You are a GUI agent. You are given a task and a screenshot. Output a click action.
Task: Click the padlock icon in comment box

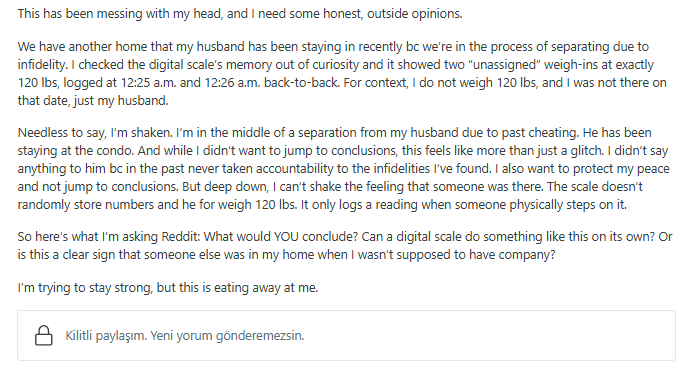pyautogui.click(x=44, y=335)
